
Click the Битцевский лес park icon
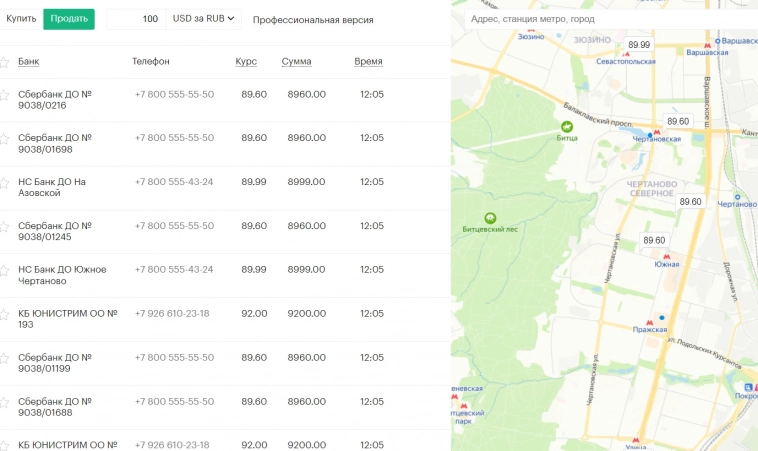(490, 218)
